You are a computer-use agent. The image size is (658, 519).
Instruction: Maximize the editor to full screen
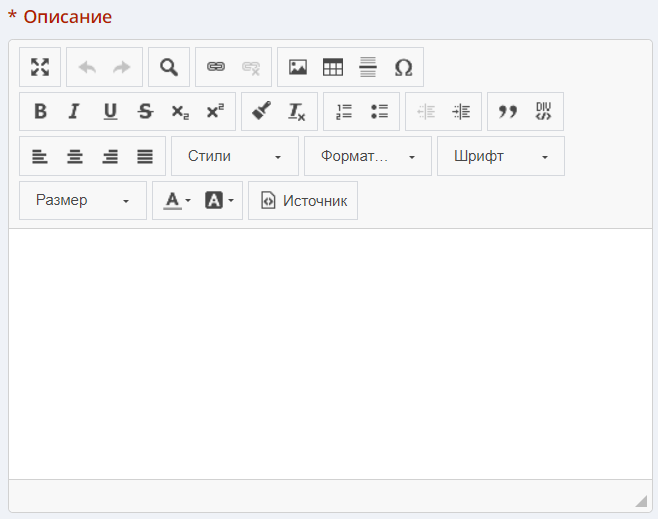pyautogui.click(x=40, y=67)
